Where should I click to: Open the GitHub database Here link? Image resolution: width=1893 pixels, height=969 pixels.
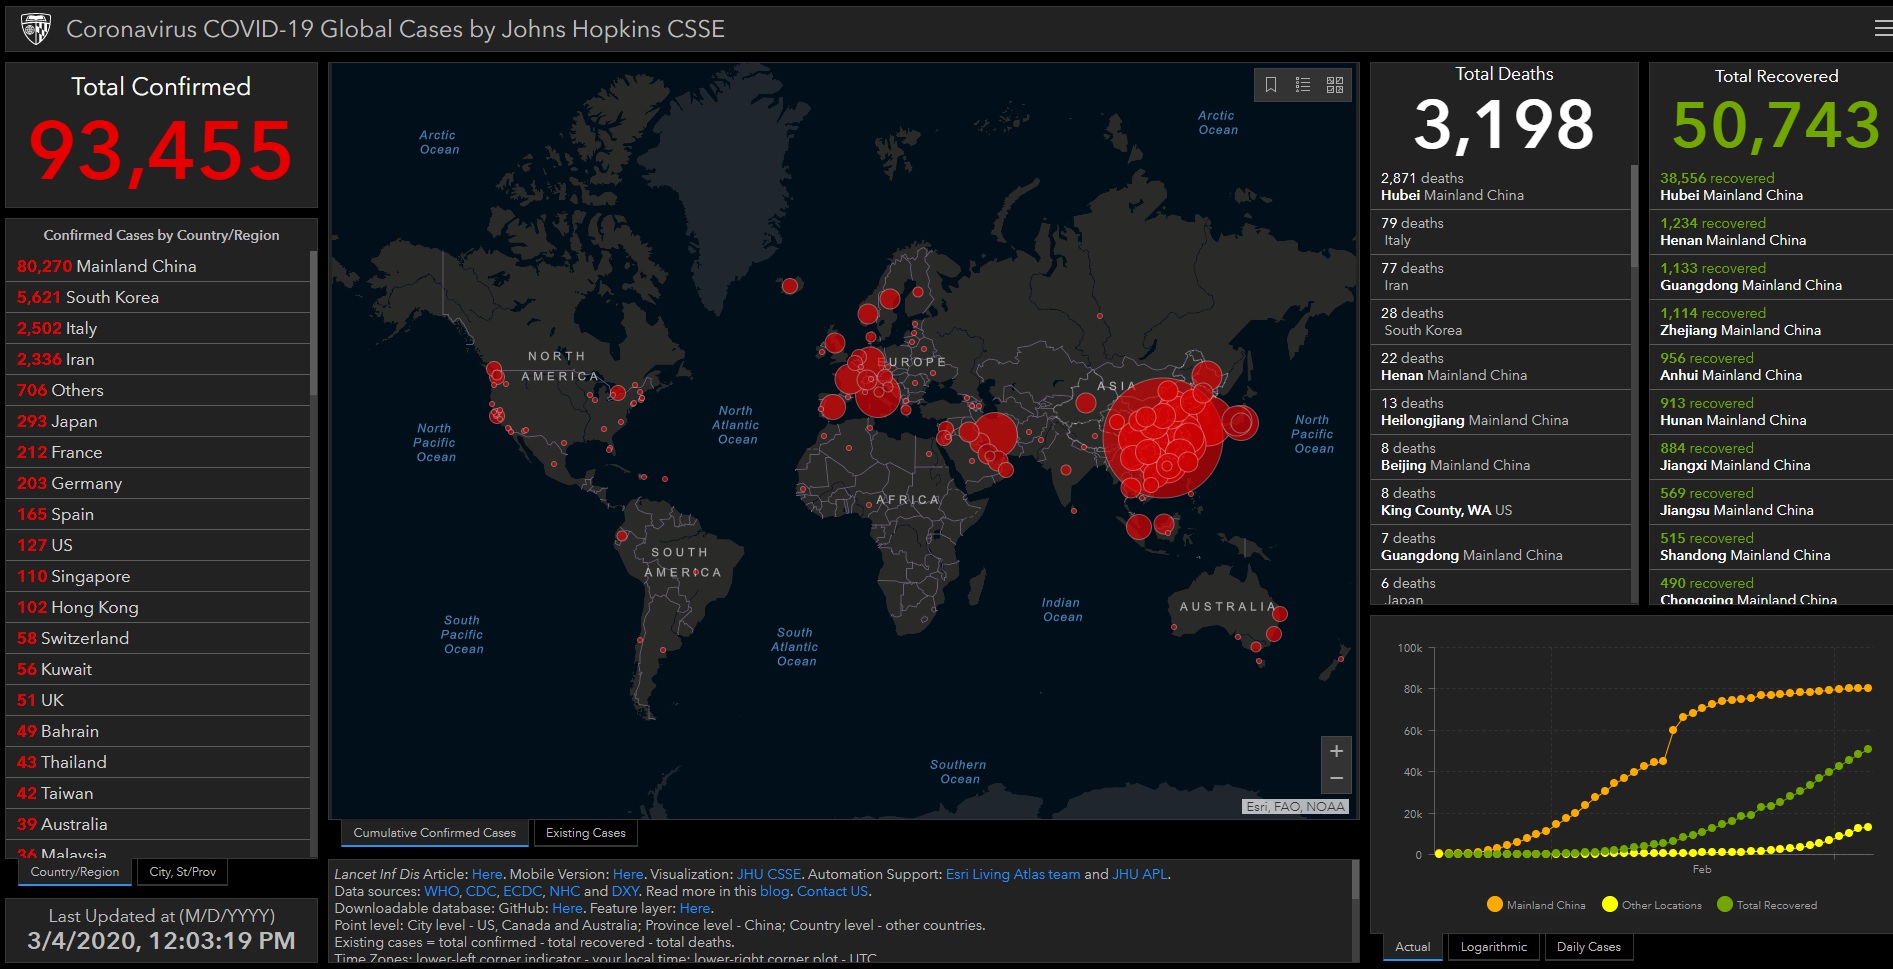(567, 908)
